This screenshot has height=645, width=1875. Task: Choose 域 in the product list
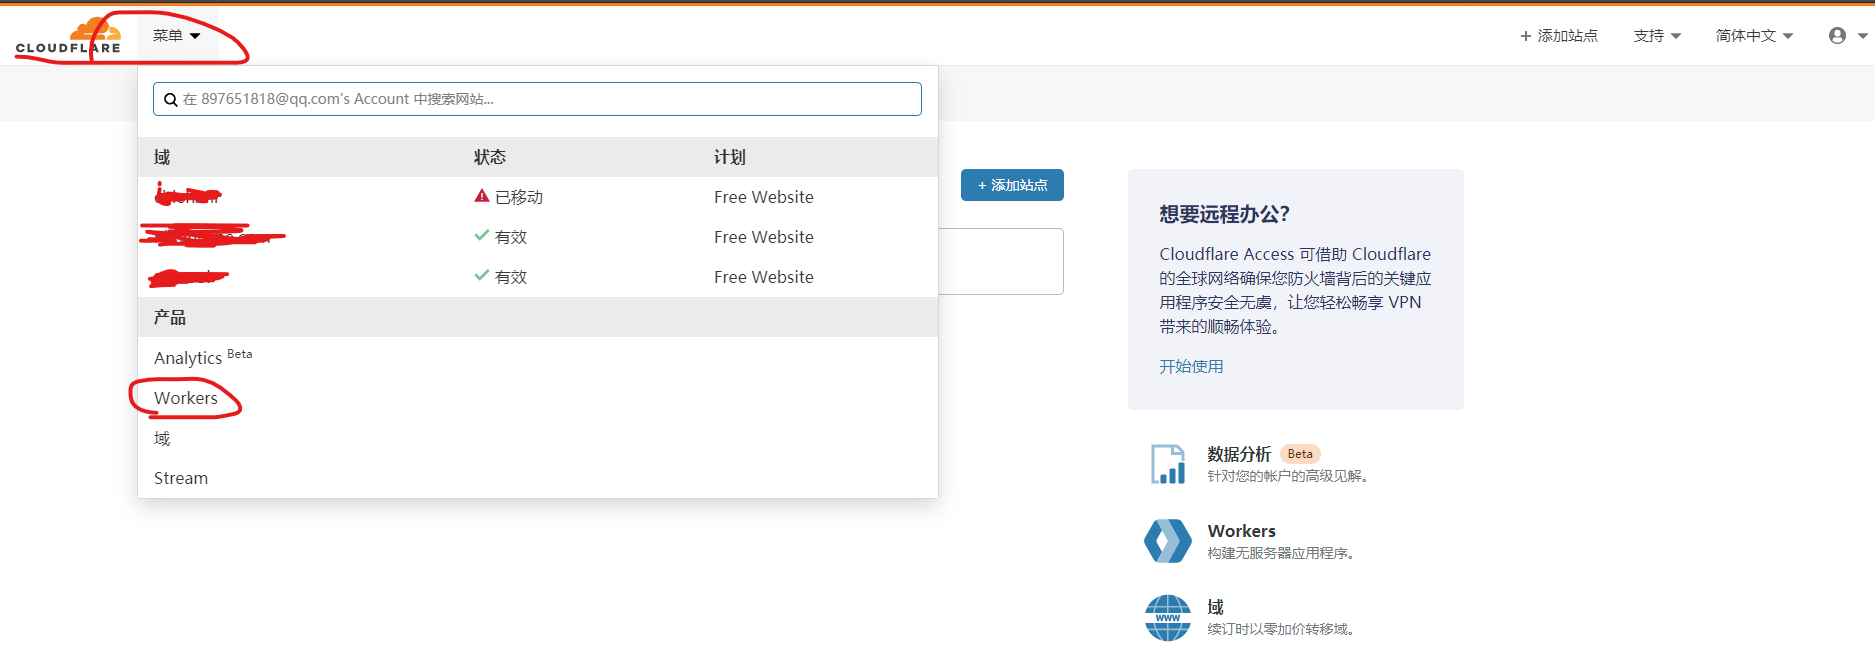pos(162,438)
